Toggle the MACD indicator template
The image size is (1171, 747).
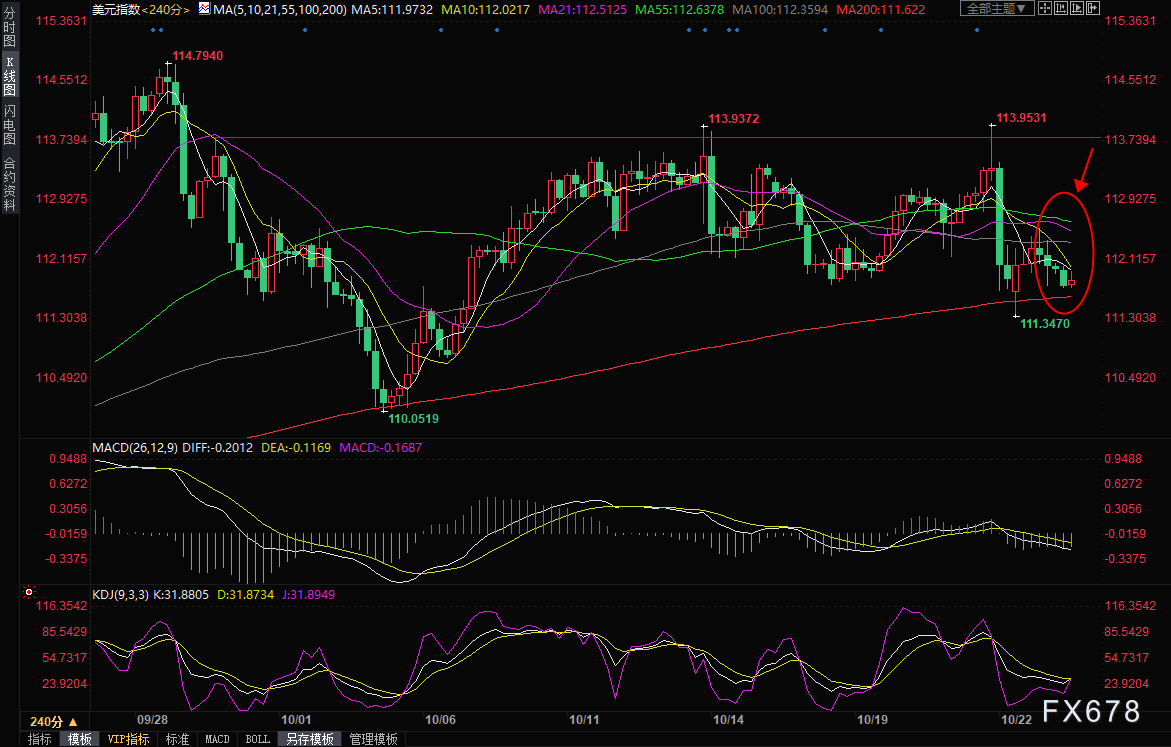[x=217, y=739]
